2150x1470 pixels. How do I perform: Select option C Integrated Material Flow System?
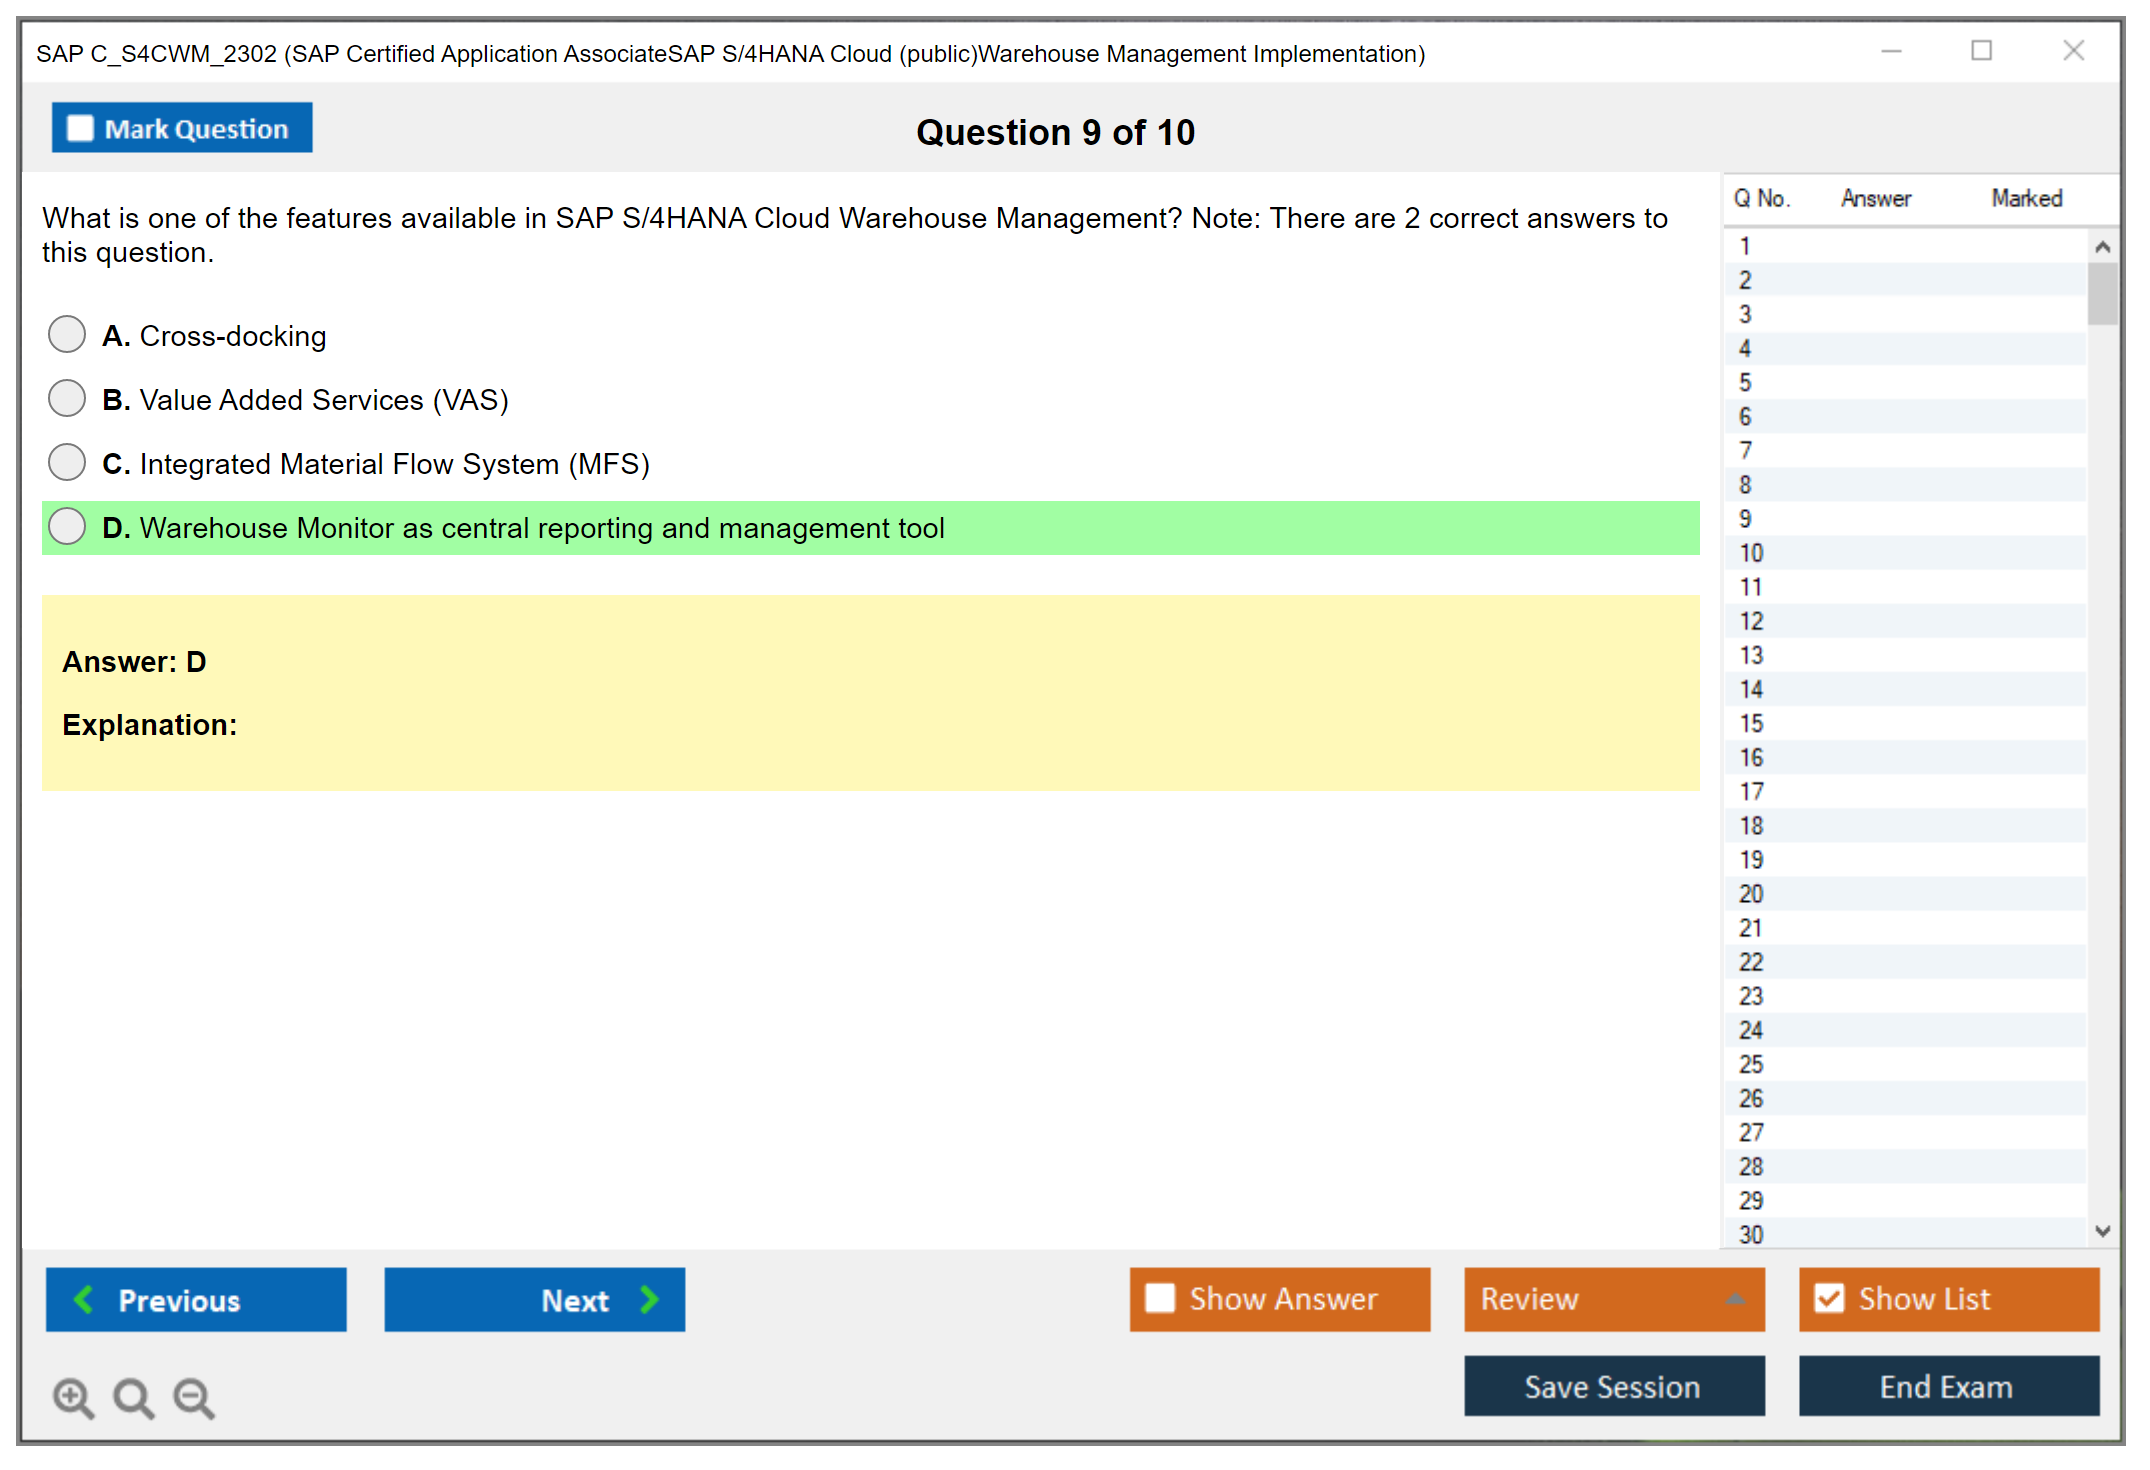67,463
